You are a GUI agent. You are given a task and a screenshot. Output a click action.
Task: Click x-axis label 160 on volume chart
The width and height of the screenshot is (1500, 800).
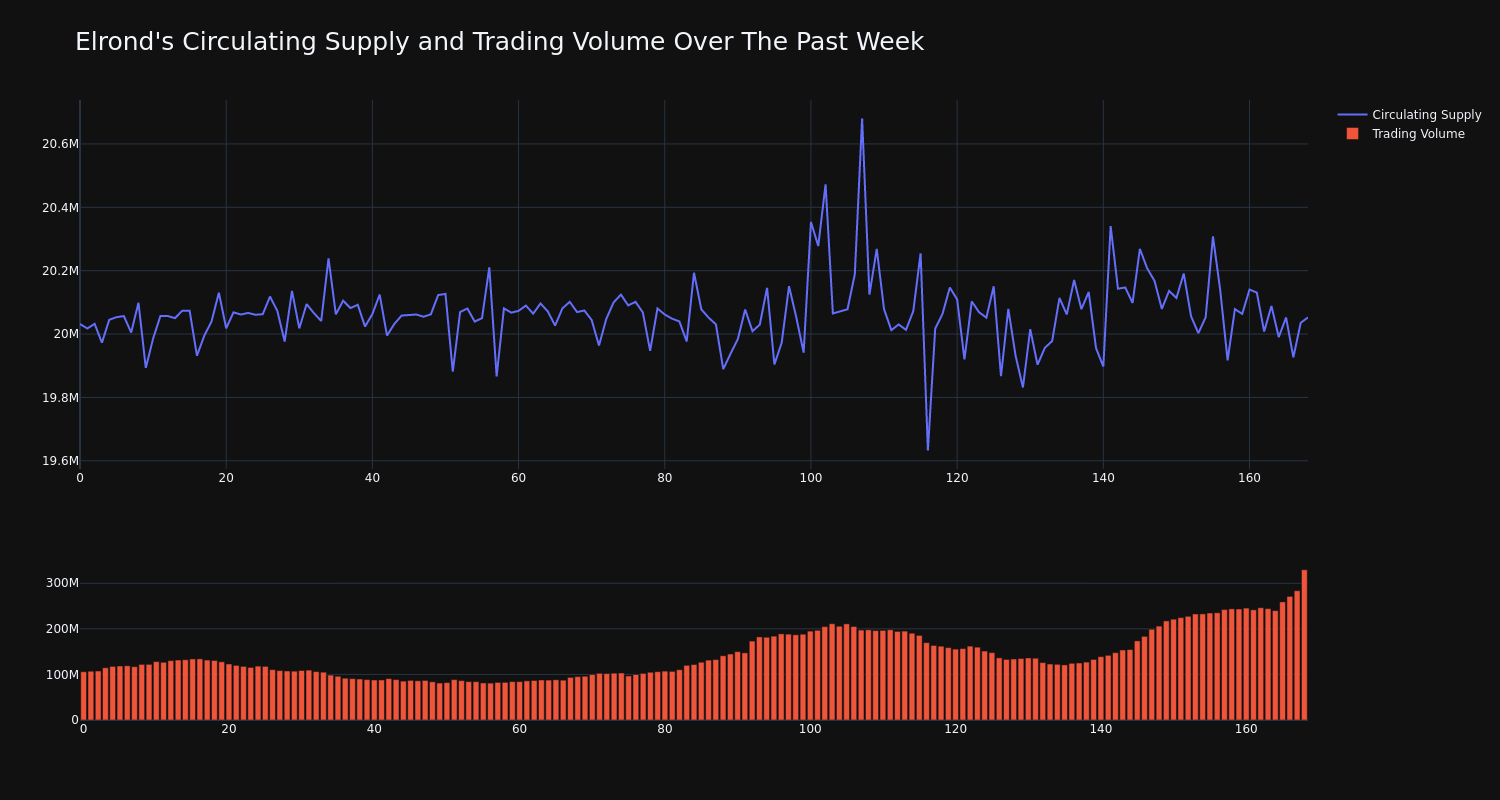pyautogui.click(x=1246, y=729)
